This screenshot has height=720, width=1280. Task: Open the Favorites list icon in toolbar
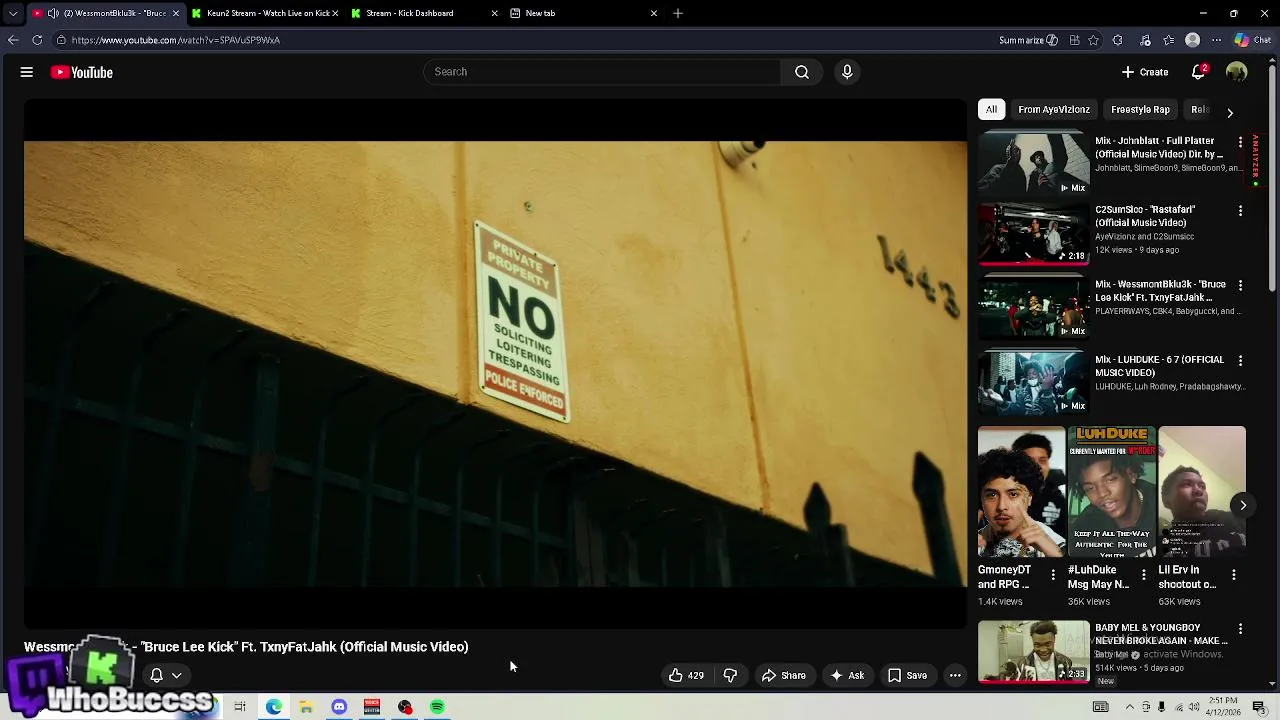pos(1168,40)
